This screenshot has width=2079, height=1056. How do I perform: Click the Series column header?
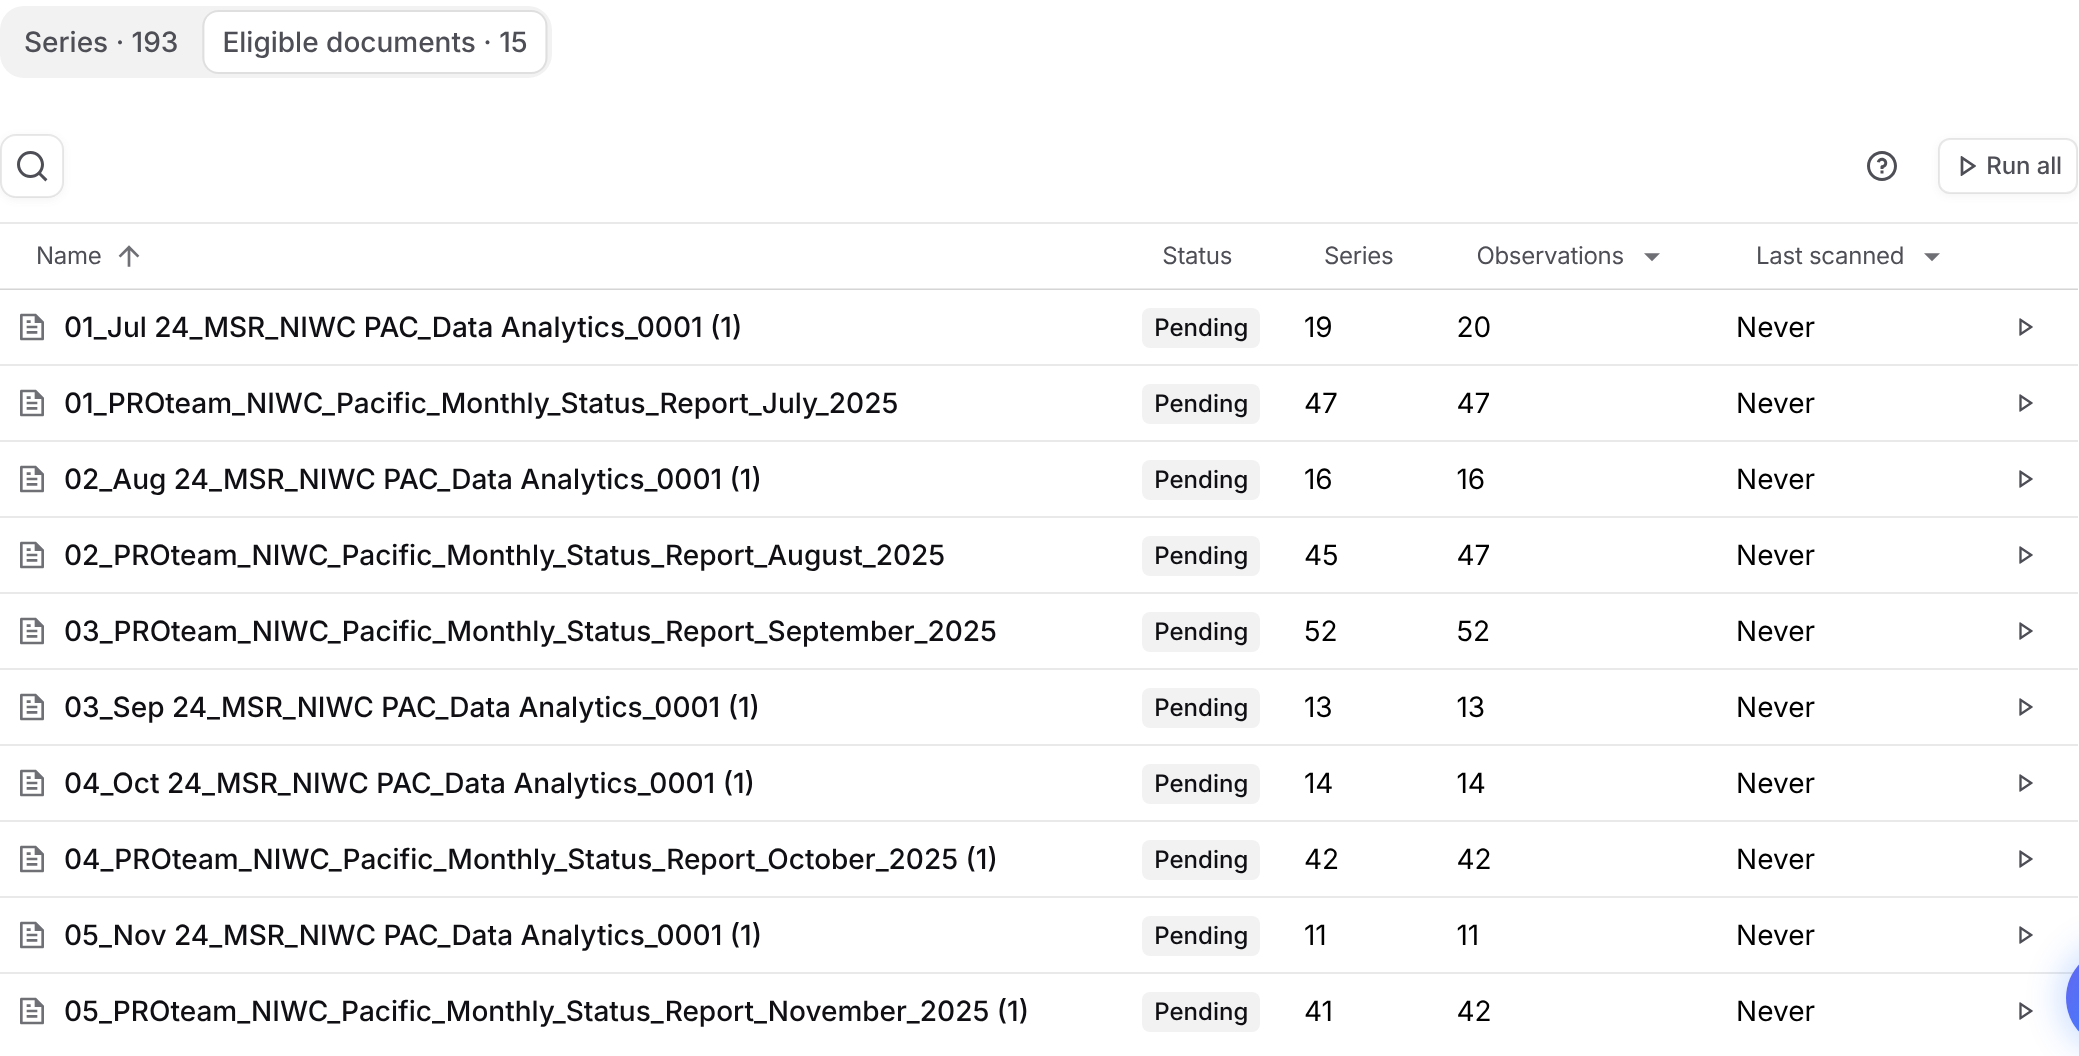point(1358,256)
